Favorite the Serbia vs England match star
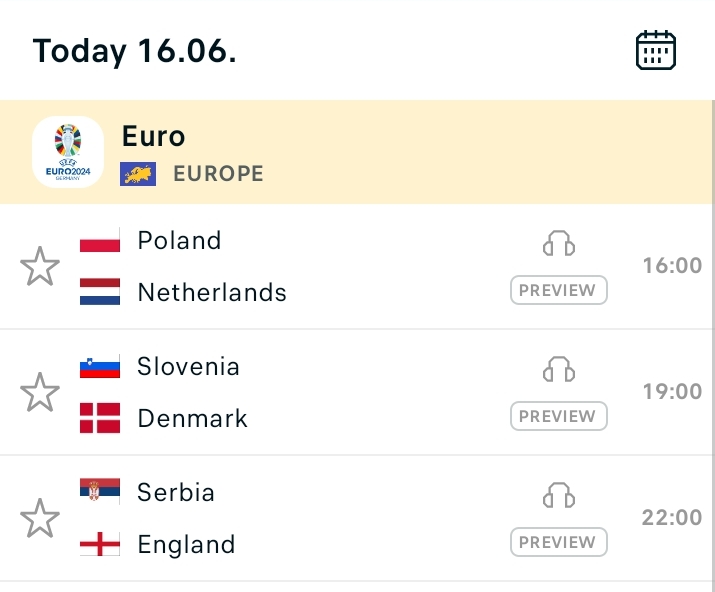Screen dimensions: 715x592 click(40, 518)
